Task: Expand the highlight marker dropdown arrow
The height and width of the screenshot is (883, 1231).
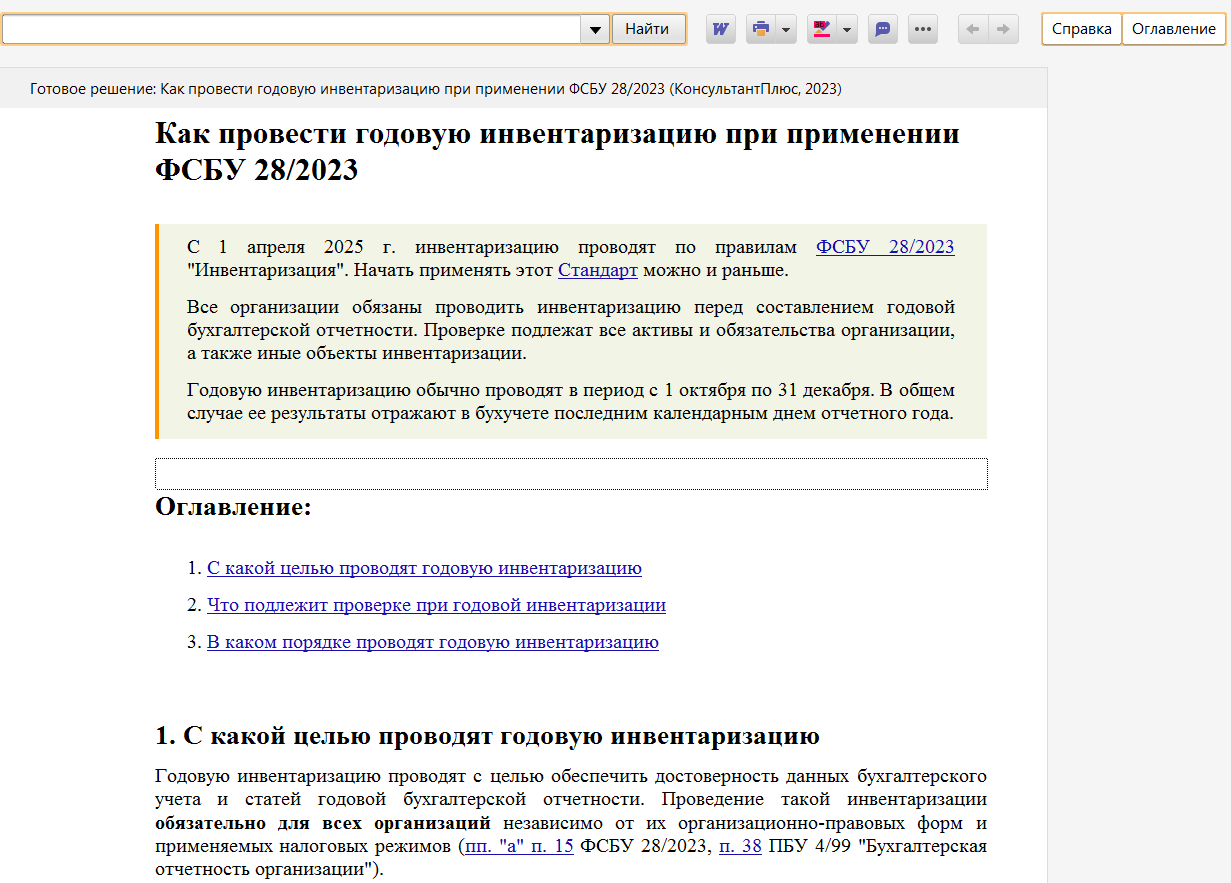Action: pyautogui.click(x=847, y=29)
